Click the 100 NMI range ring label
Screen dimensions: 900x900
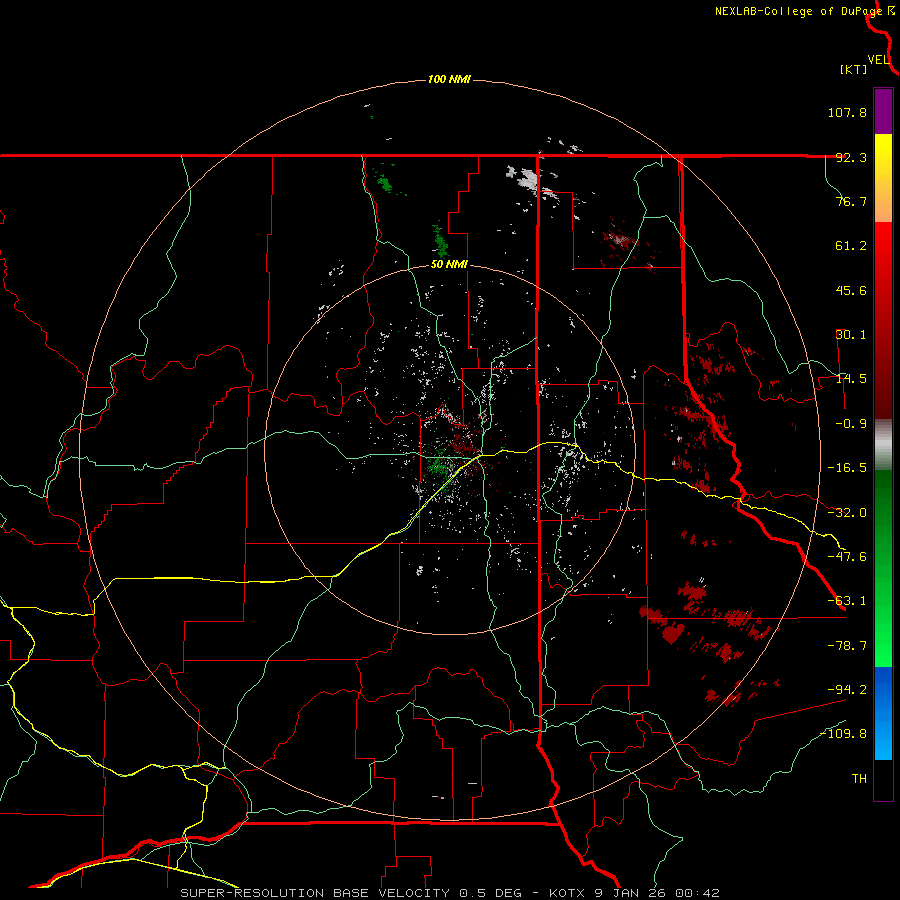pos(449,79)
